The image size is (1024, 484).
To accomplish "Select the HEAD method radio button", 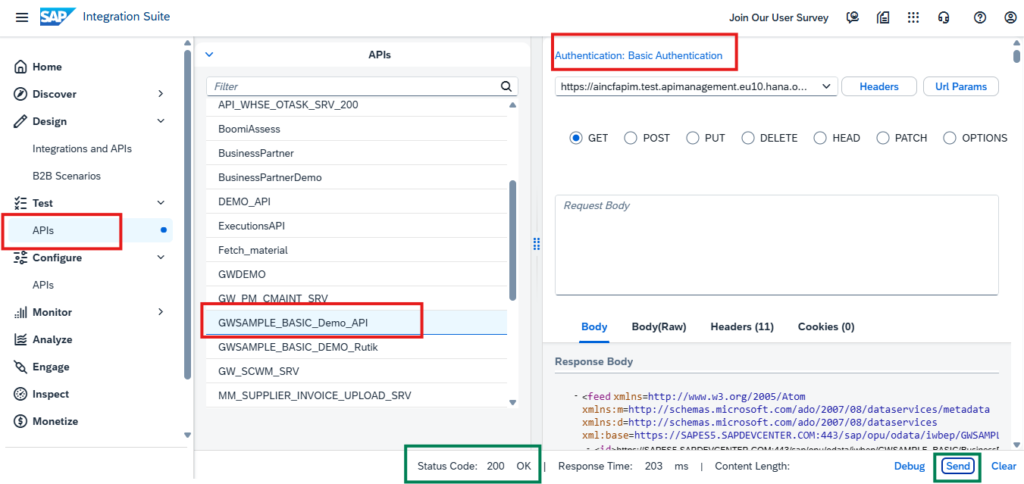I will coord(820,138).
